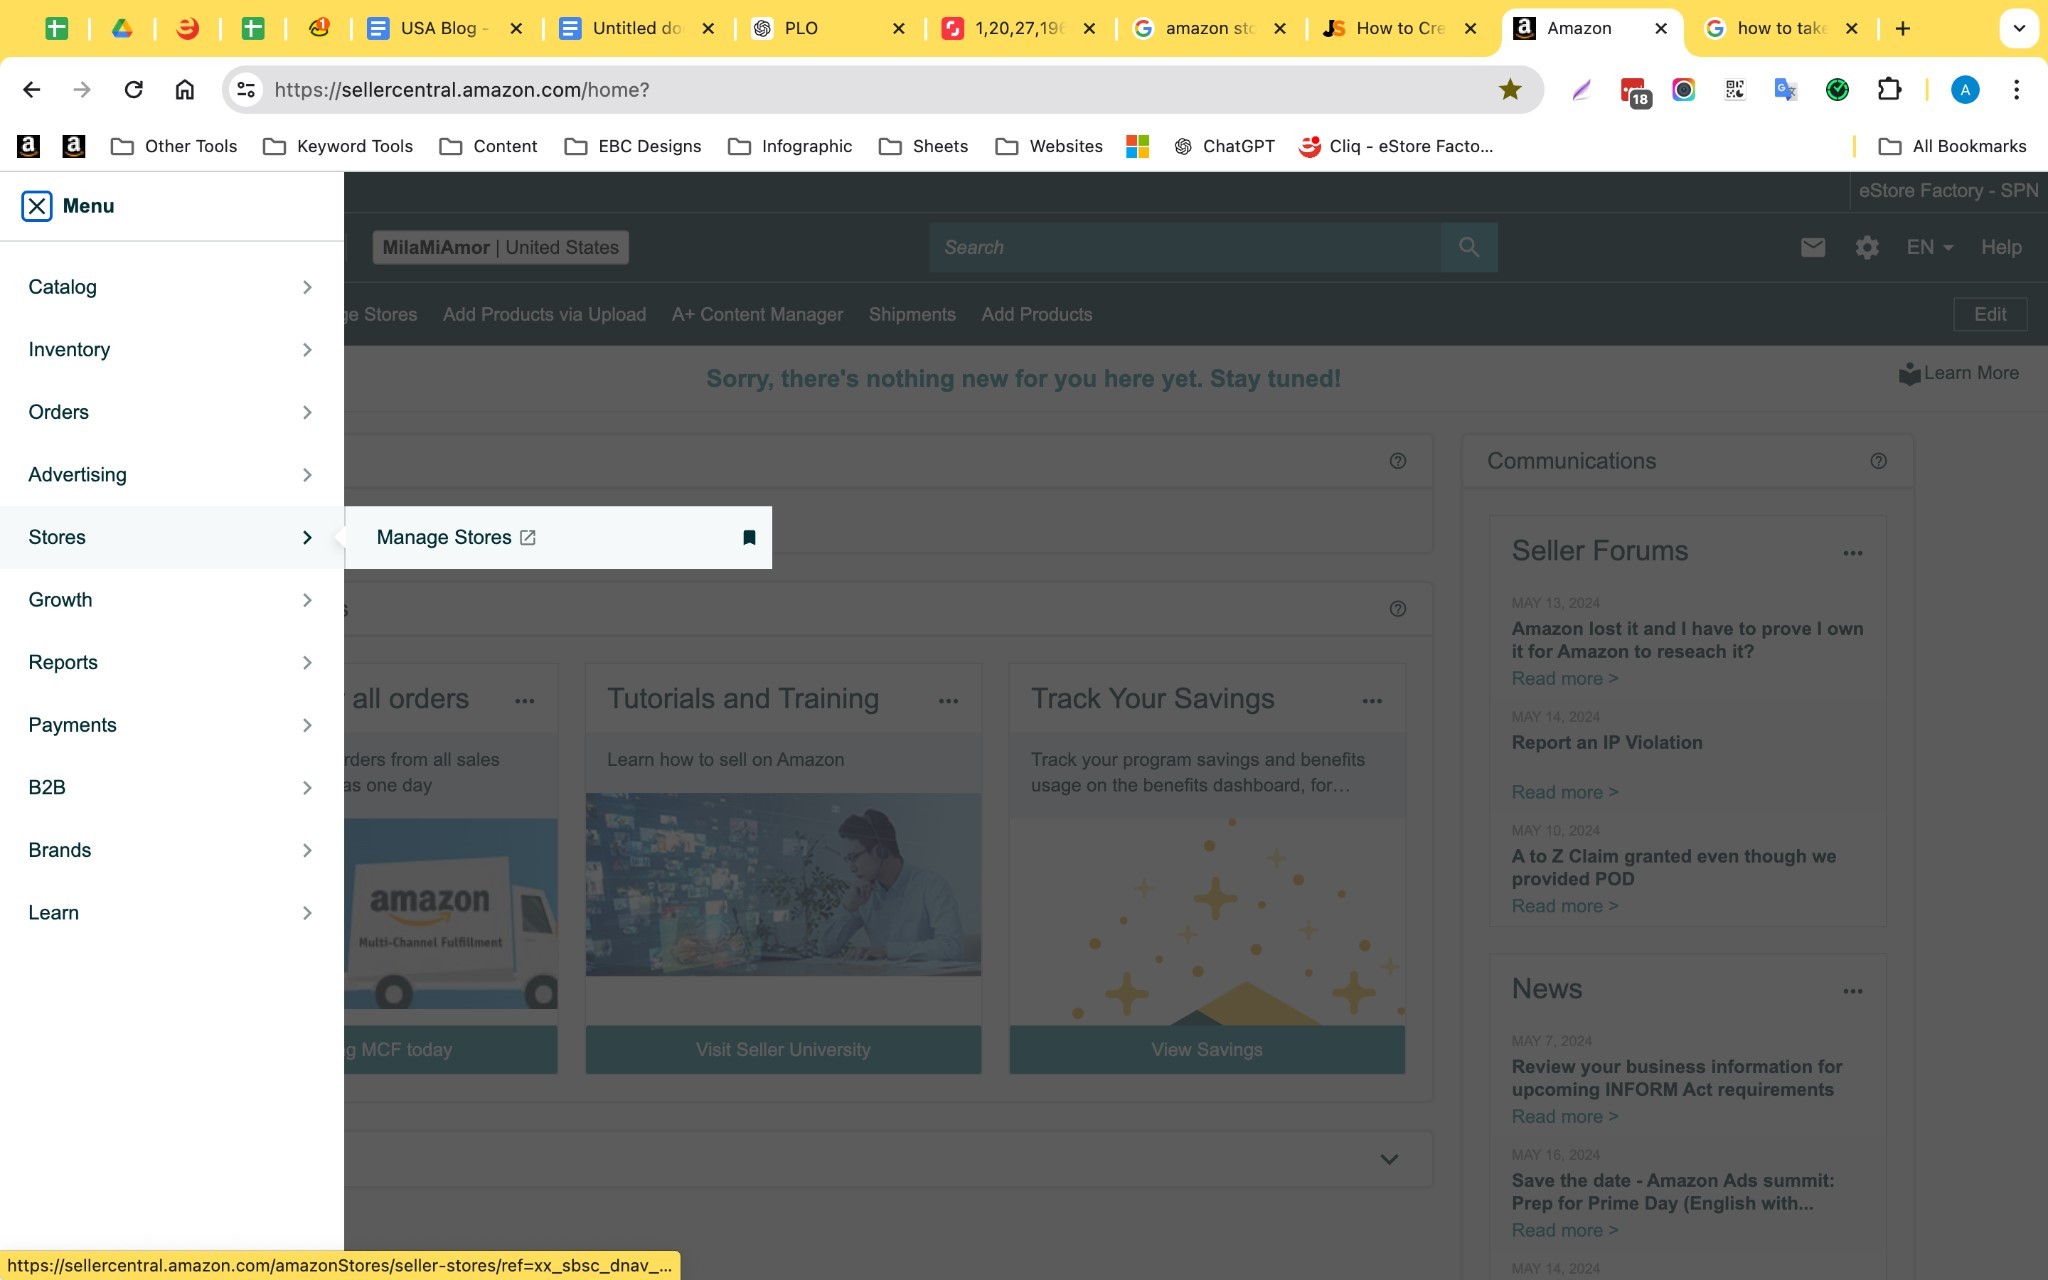Screen dimensions: 2048x1280
Task: Click the address bar URL
Action: [461, 90]
